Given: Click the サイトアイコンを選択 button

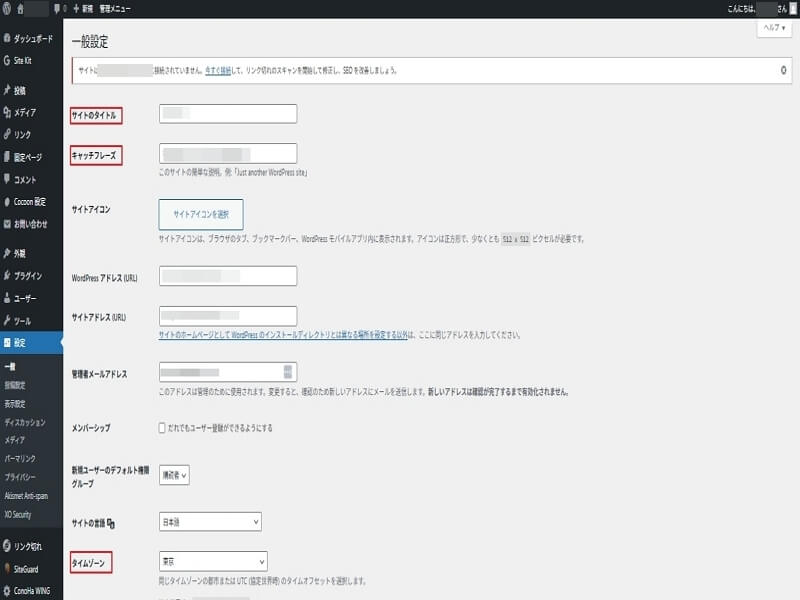Looking at the screenshot, I should 201,214.
